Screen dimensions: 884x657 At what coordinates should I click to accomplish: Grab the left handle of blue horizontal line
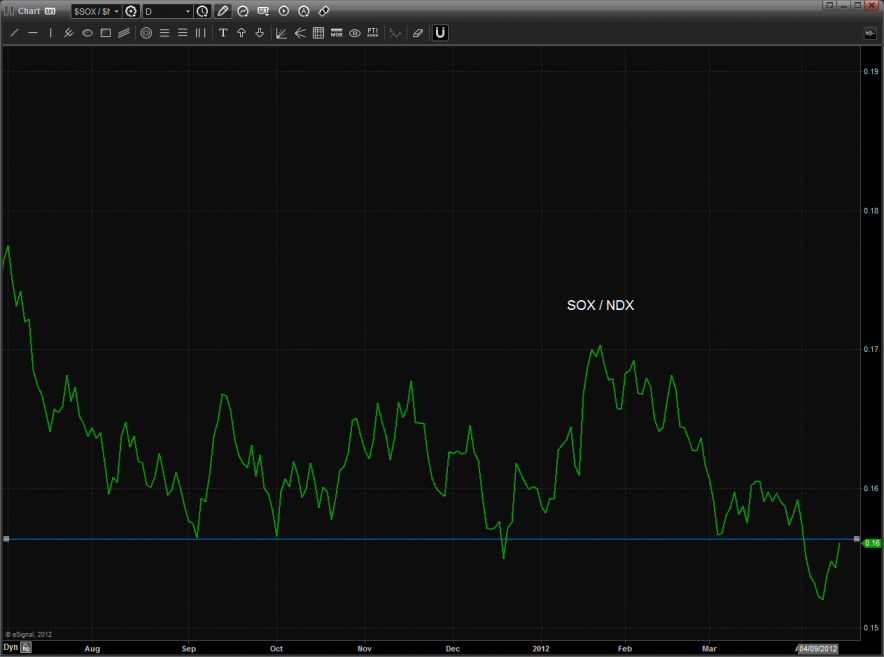click(x=6, y=539)
